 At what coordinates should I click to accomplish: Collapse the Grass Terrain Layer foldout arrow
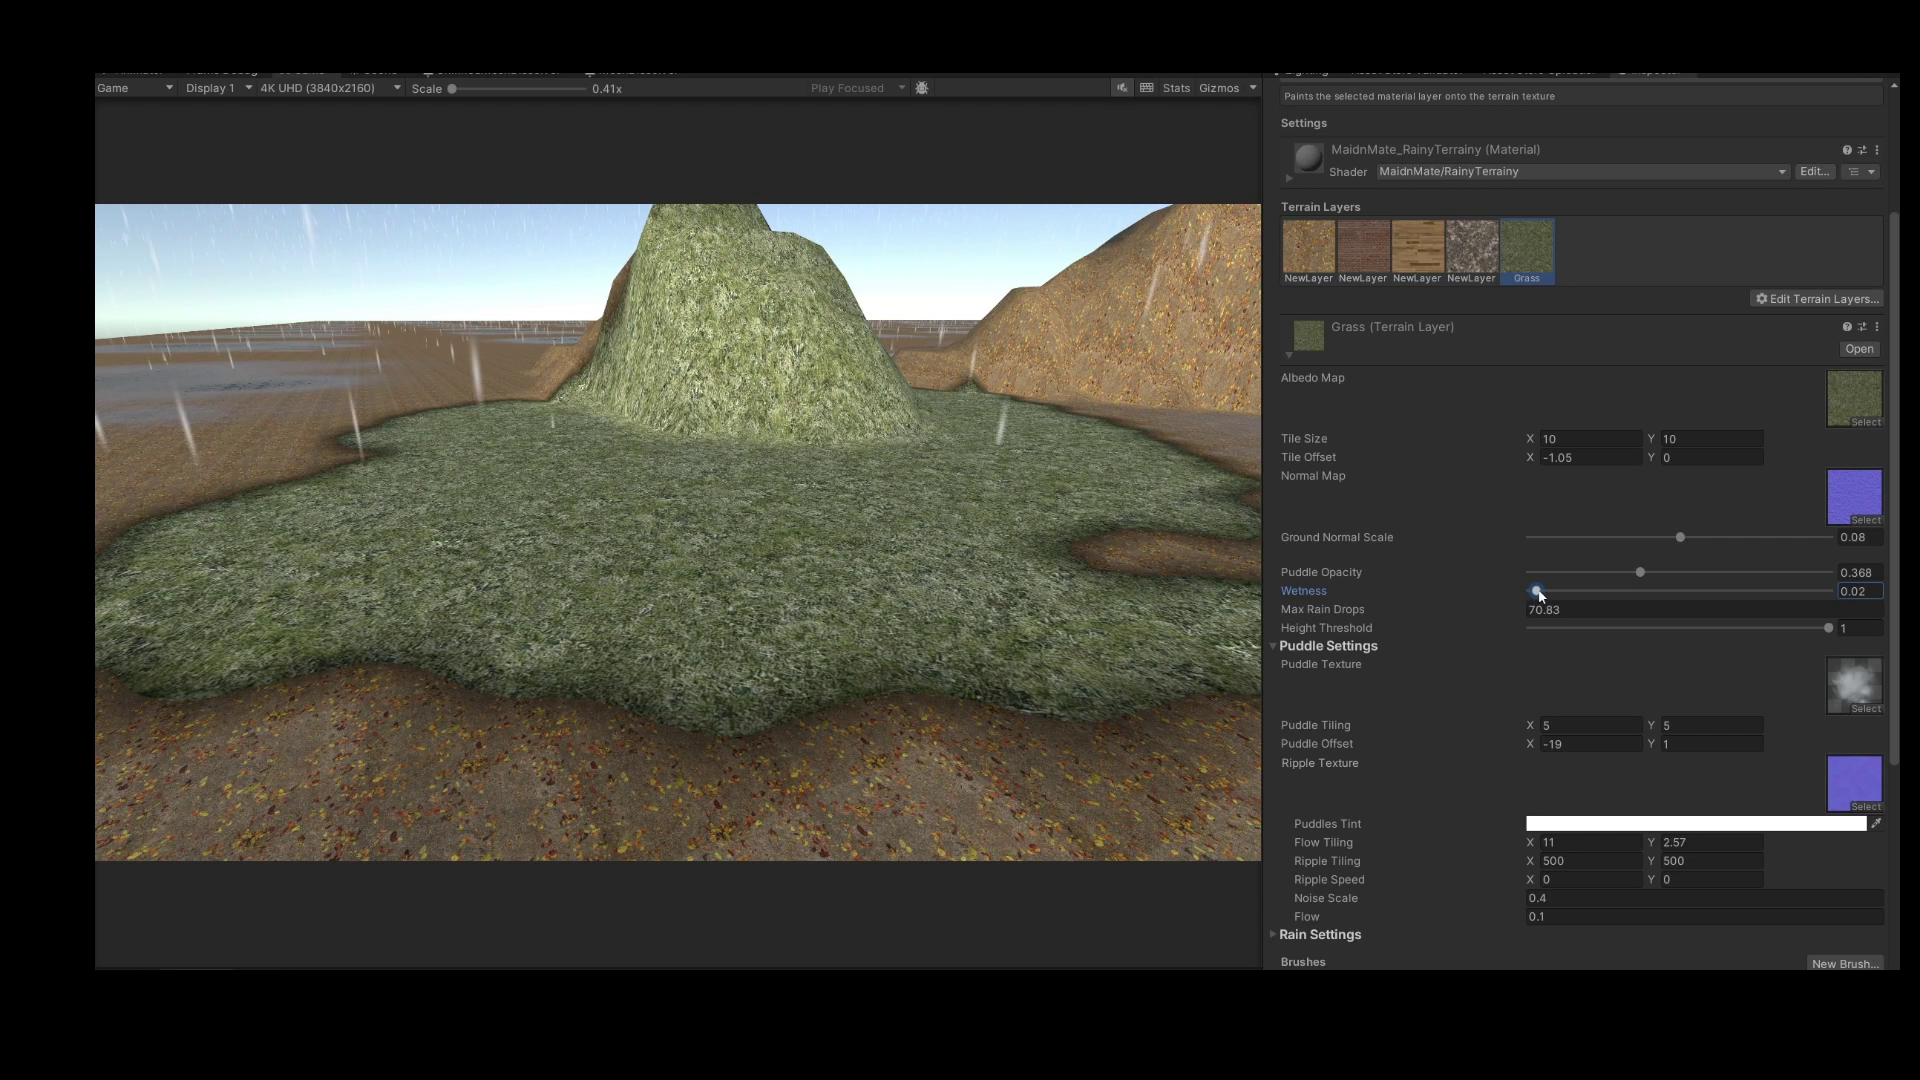pyautogui.click(x=1289, y=355)
